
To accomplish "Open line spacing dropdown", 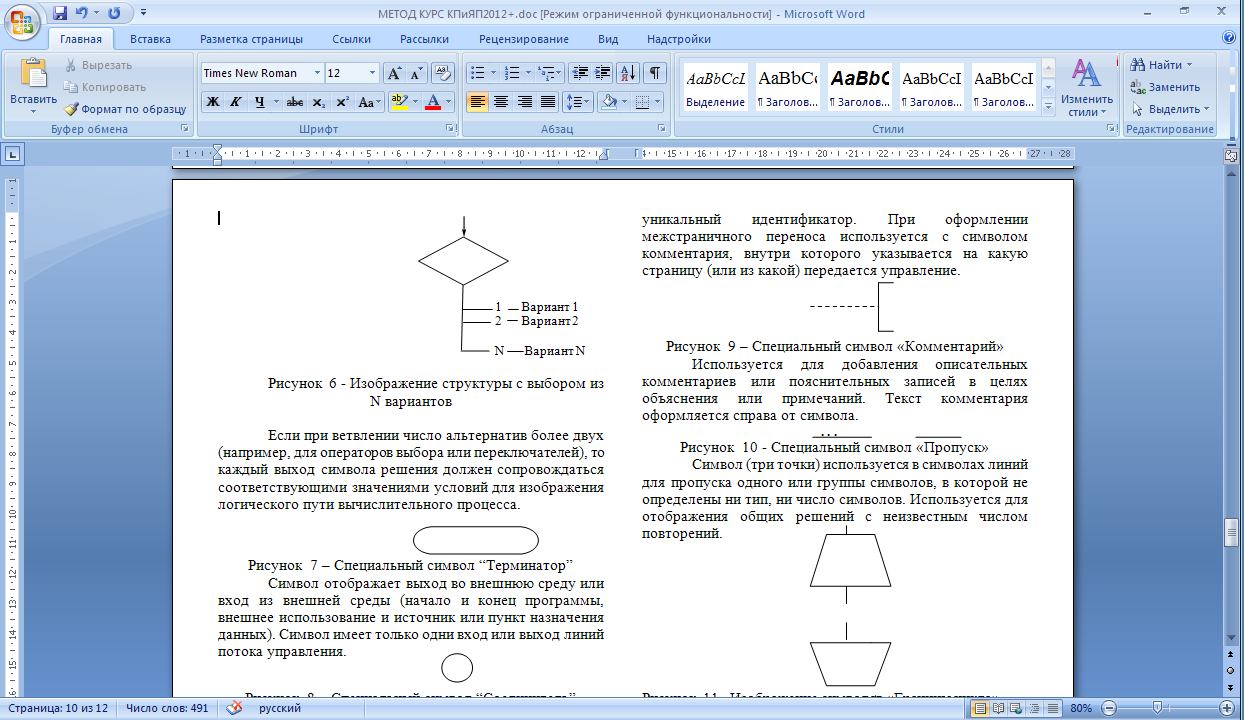I will pos(579,102).
